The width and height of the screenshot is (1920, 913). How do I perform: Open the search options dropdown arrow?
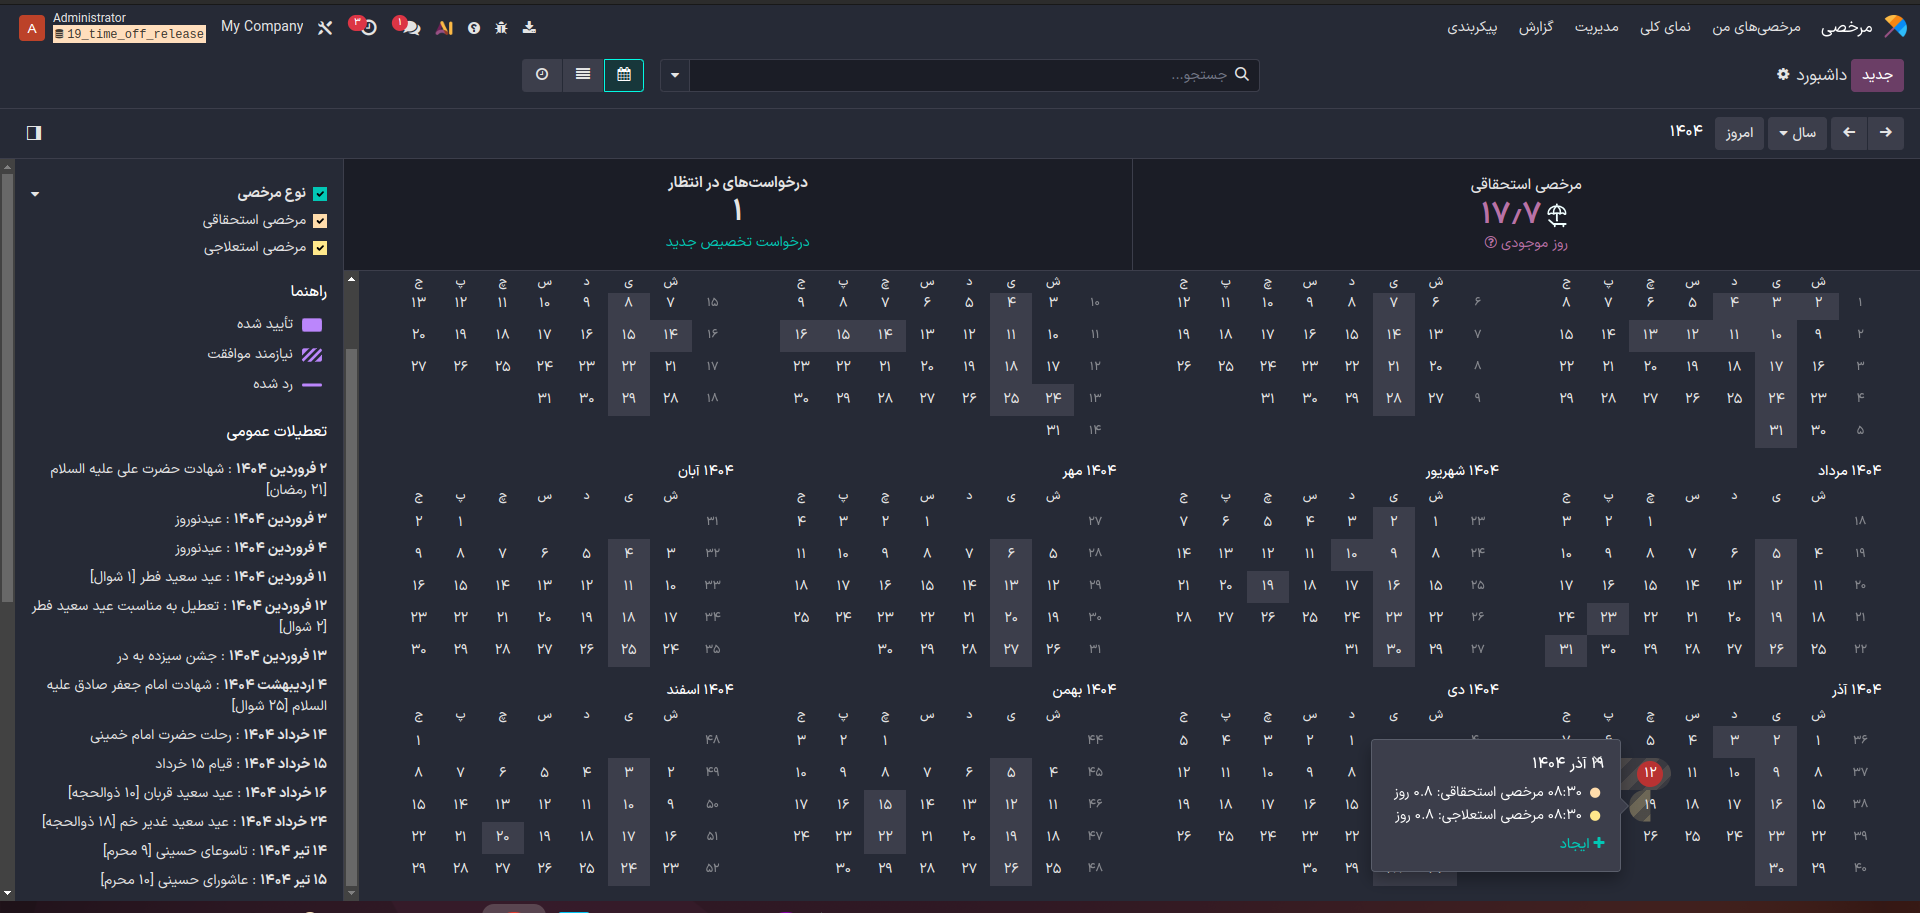point(675,75)
